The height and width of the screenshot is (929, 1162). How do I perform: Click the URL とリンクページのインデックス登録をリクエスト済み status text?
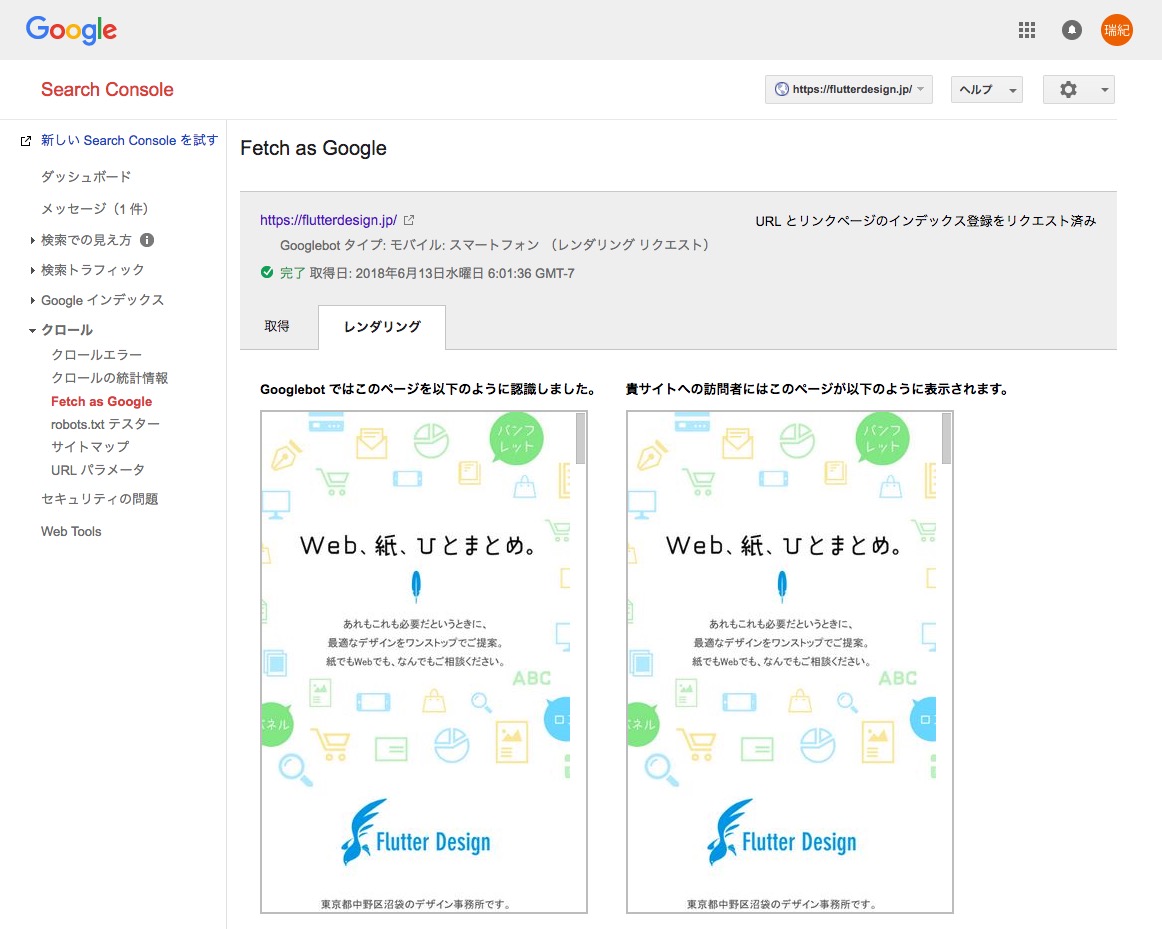(x=926, y=221)
